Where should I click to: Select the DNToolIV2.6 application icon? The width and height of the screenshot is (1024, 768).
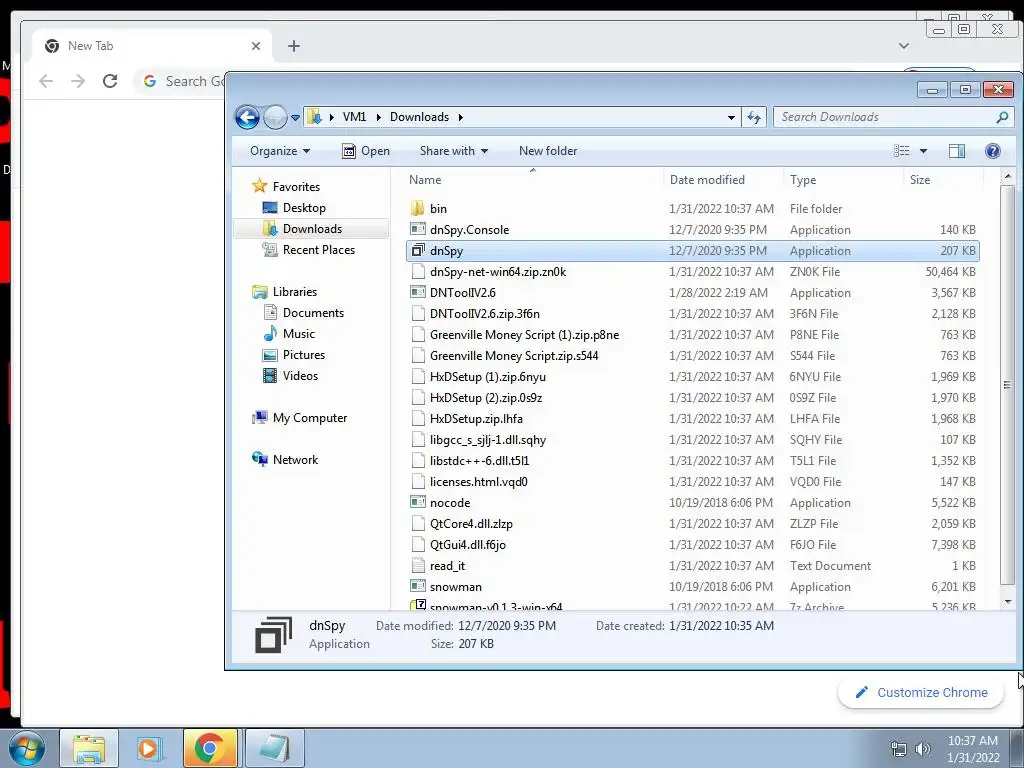click(418, 293)
